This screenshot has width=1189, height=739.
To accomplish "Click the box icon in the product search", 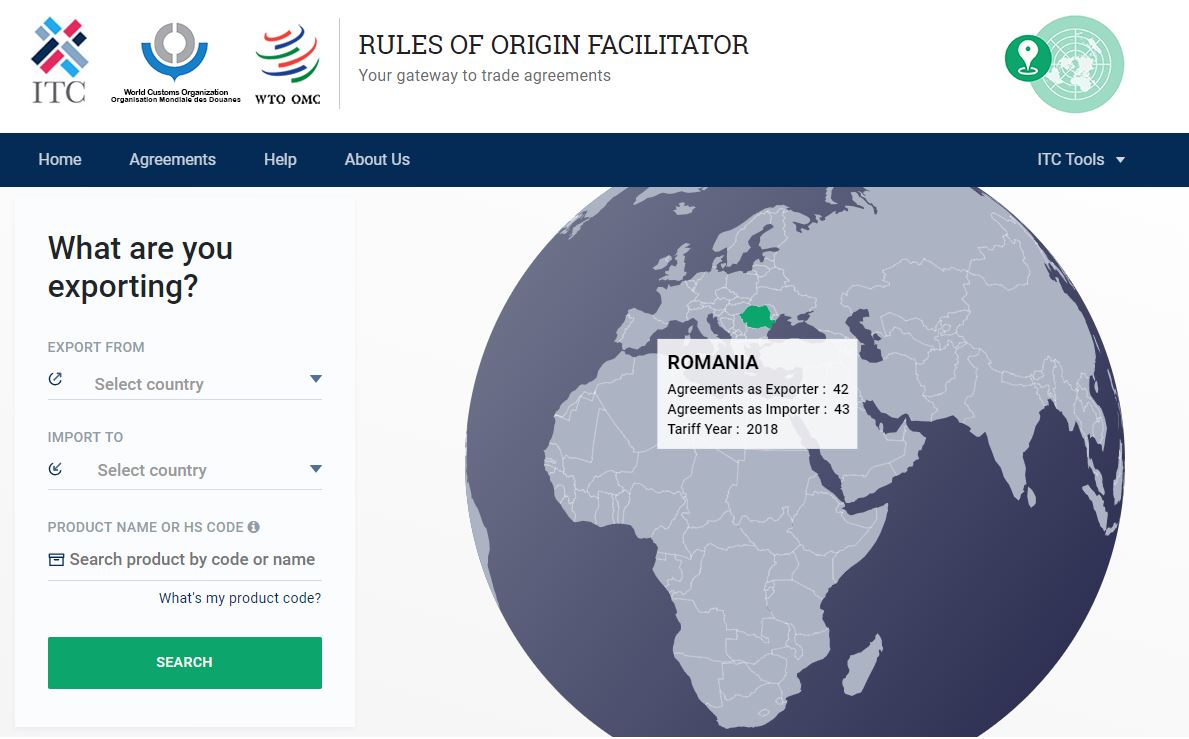I will tap(57, 560).
